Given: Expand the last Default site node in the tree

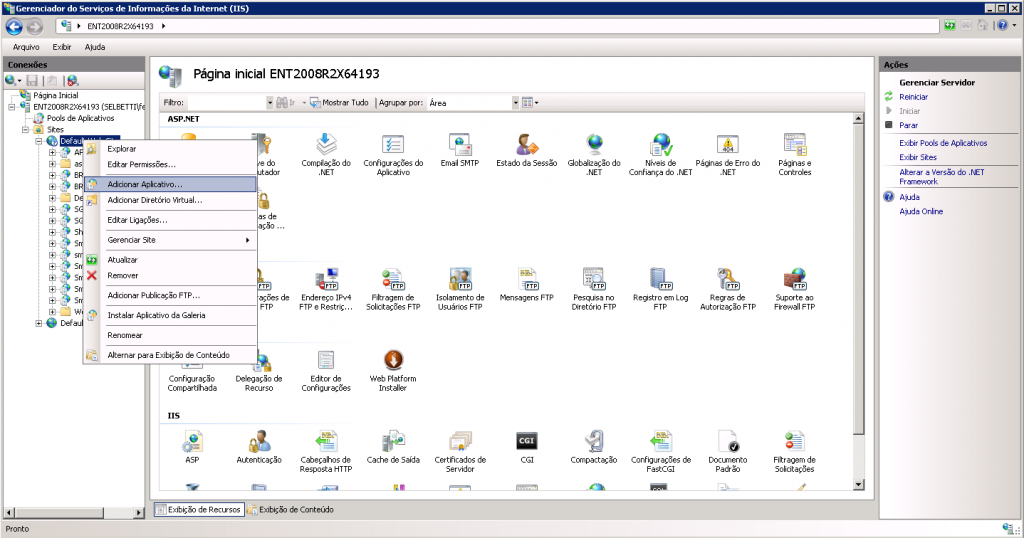Looking at the screenshot, I should click(39, 323).
